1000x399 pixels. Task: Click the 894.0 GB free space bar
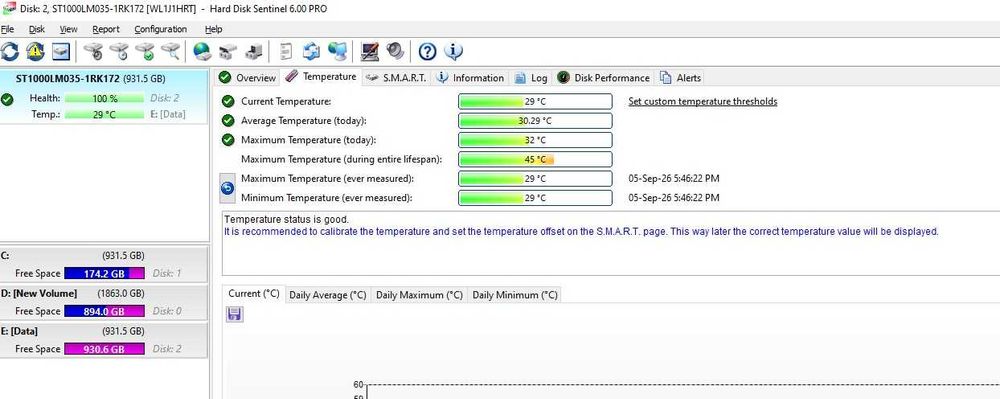pyautogui.click(x=105, y=311)
